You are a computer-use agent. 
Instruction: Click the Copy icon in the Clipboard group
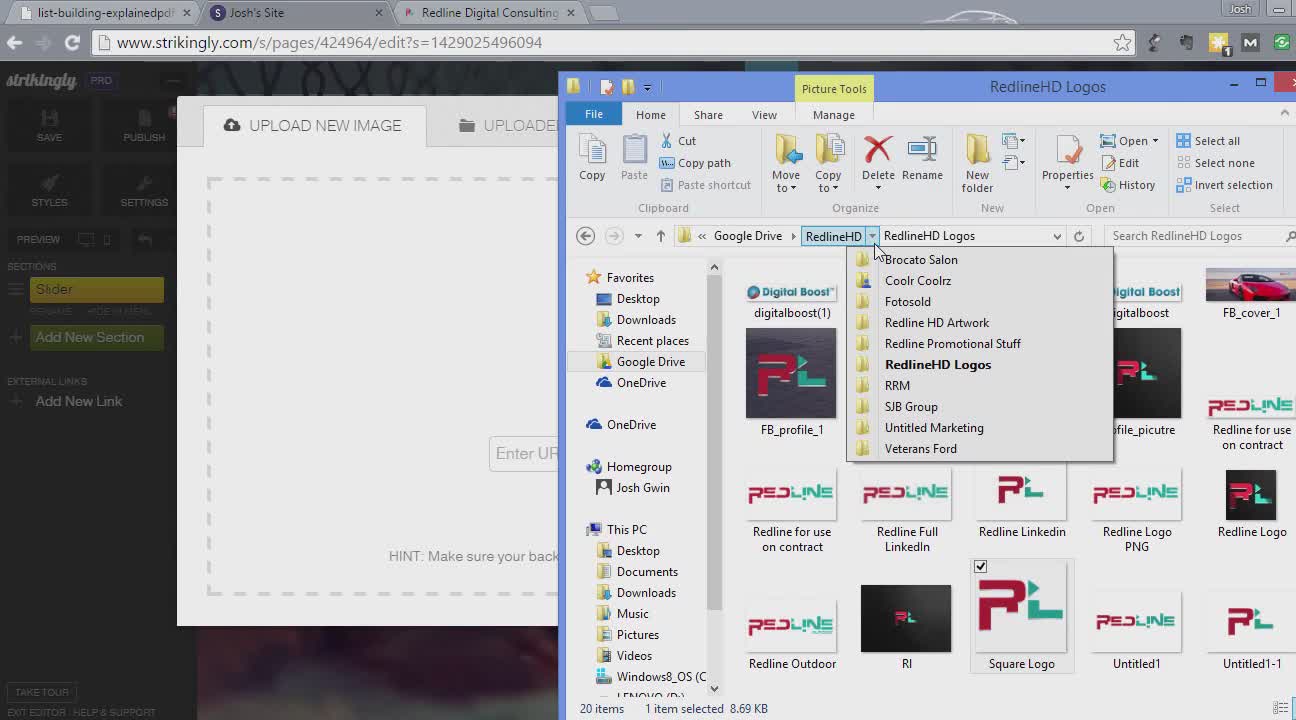click(x=592, y=159)
